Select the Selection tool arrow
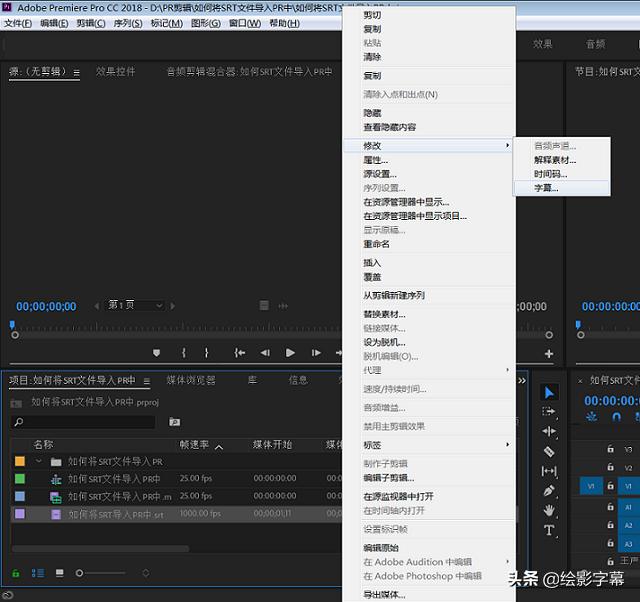This screenshot has width=640, height=602. click(x=549, y=393)
